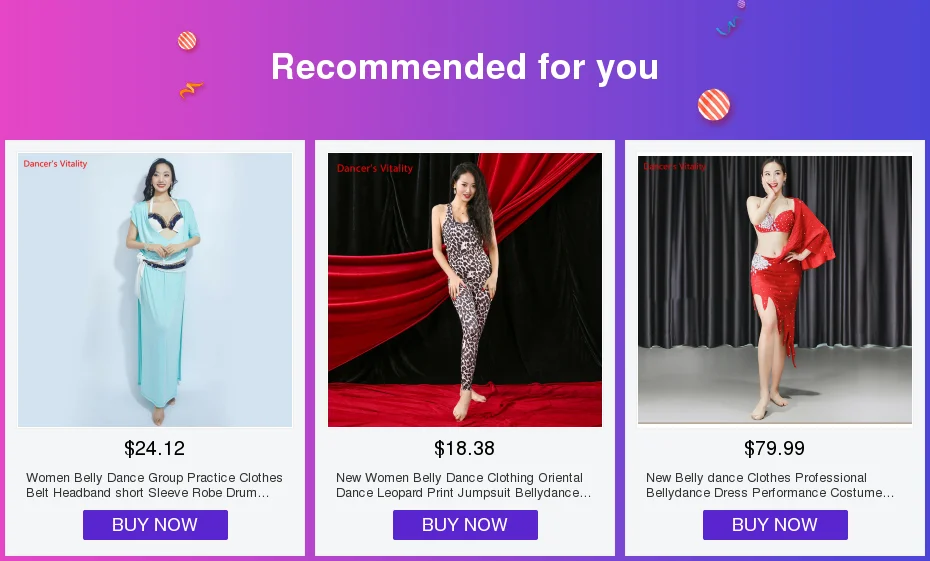Screen dimensions: 930x561
Task: Click BUY NOW for the leopard jumpsuit
Action: tap(465, 525)
